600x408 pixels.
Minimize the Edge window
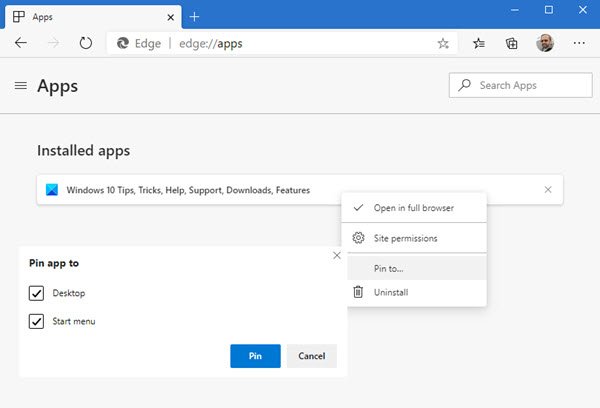515,10
